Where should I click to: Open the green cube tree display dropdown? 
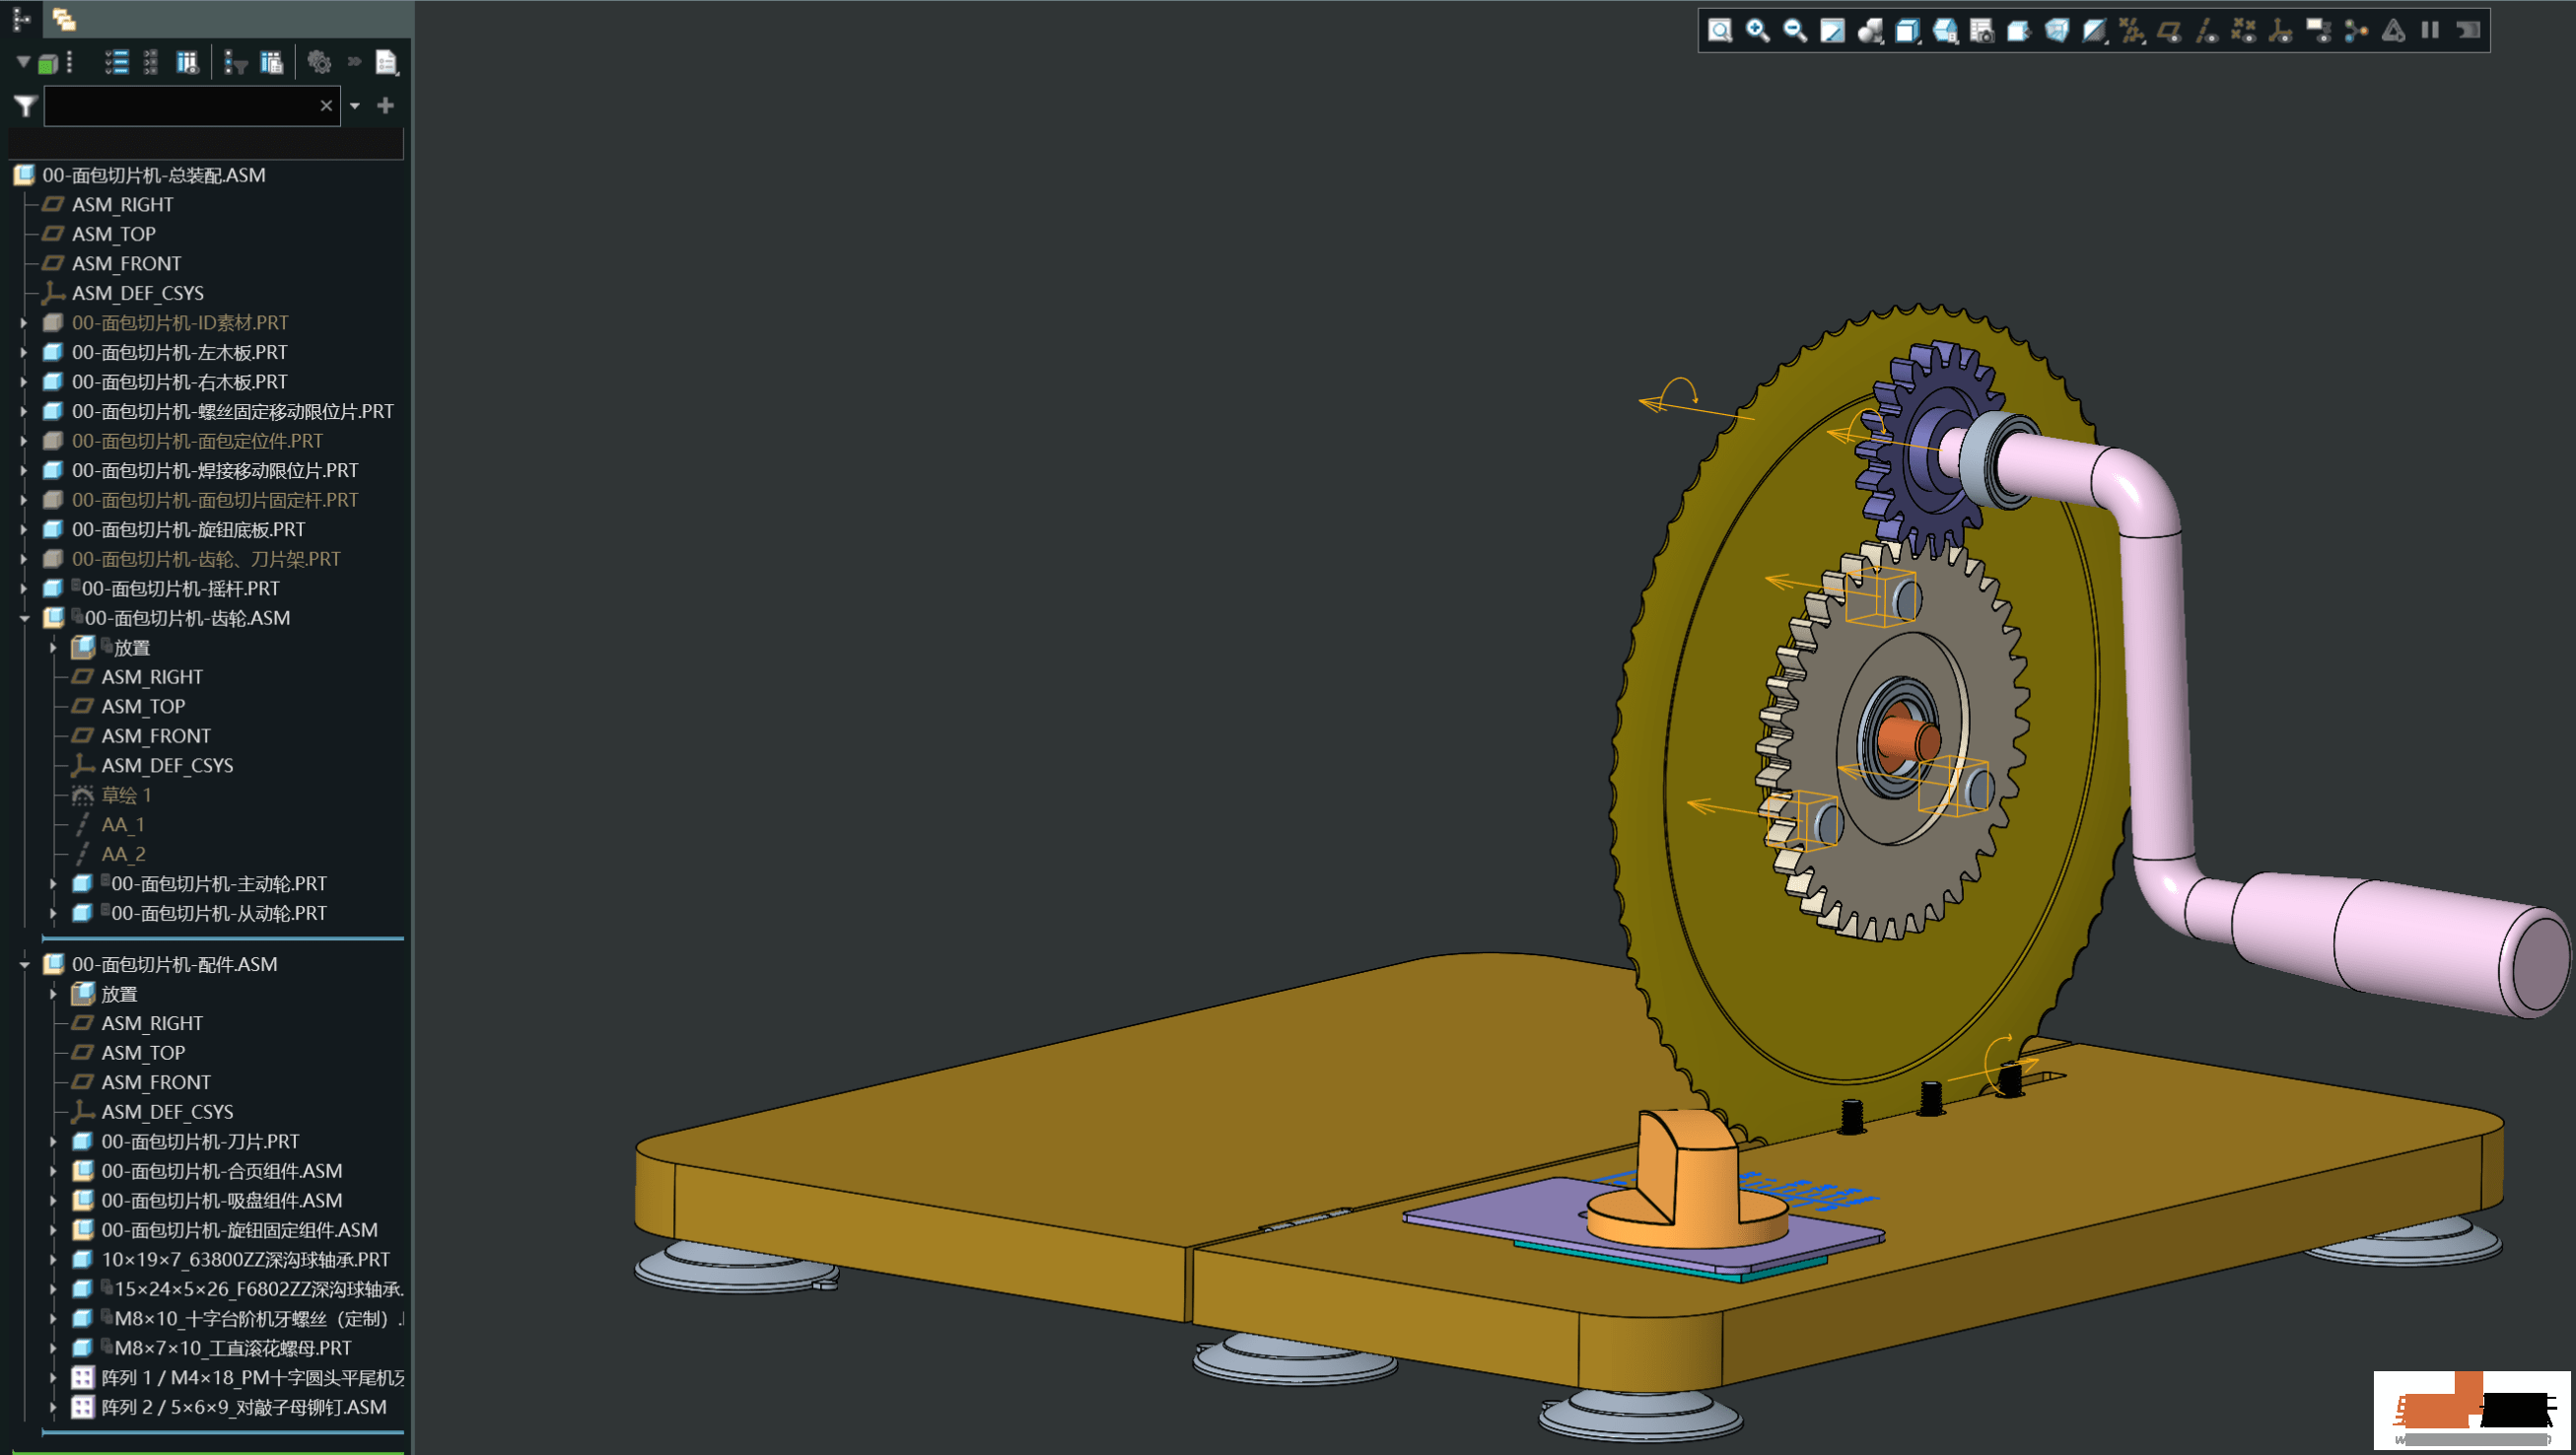click(47, 63)
